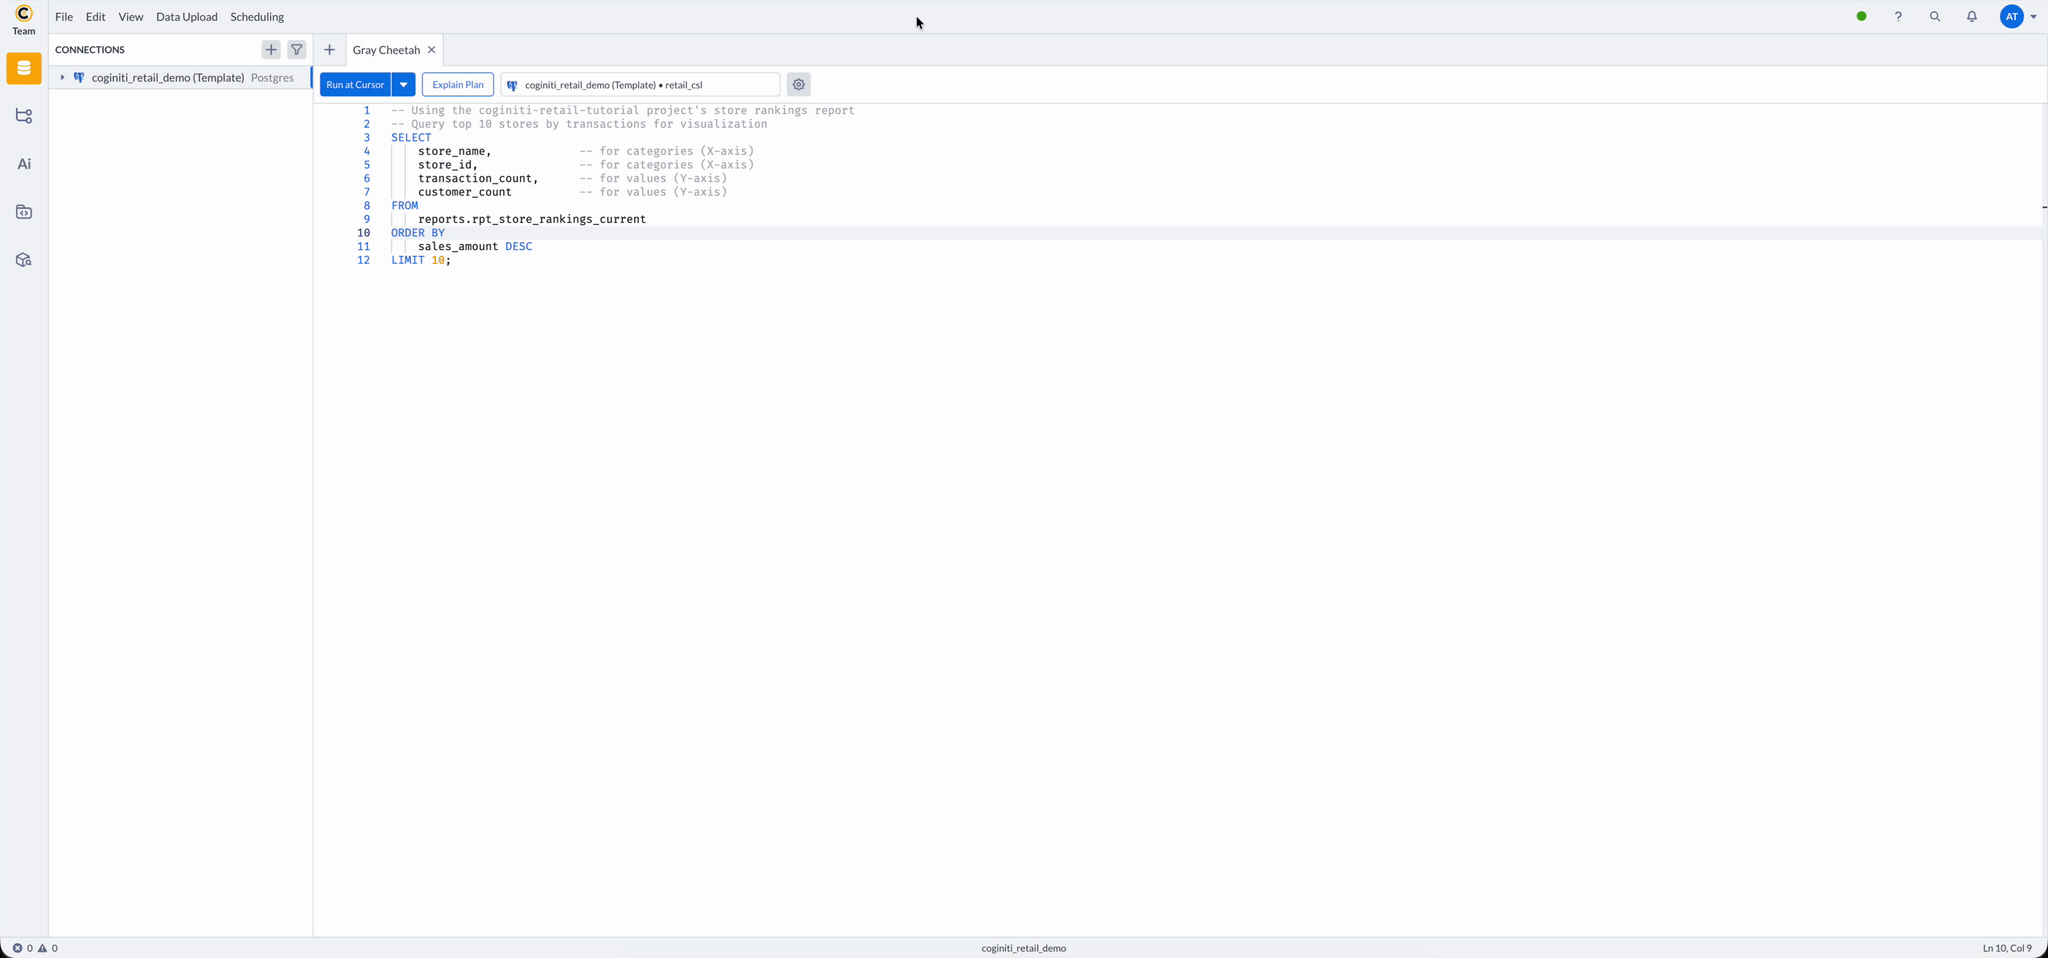Add a new connection with the plus icon
Image resolution: width=2048 pixels, height=958 pixels.
tap(270, 49)
